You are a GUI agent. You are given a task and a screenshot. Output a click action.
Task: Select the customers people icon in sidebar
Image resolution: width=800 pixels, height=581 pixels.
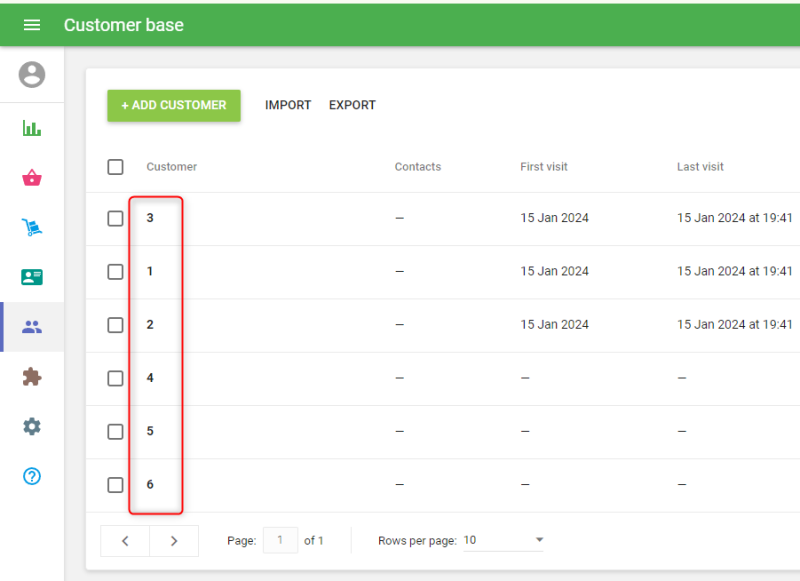click(32, 327)
